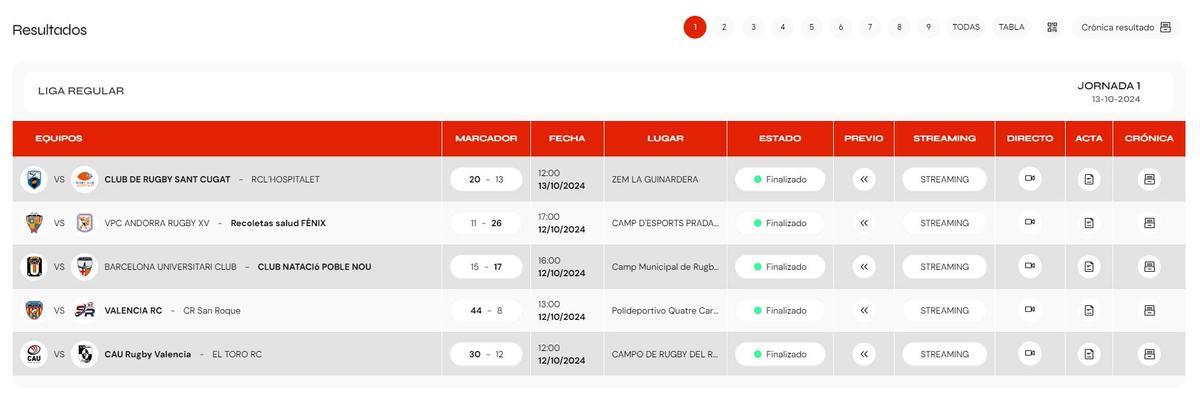This screenshot has height=413, width=1200.
Task: Go to matchday page 9
Action: pos(928,27)
